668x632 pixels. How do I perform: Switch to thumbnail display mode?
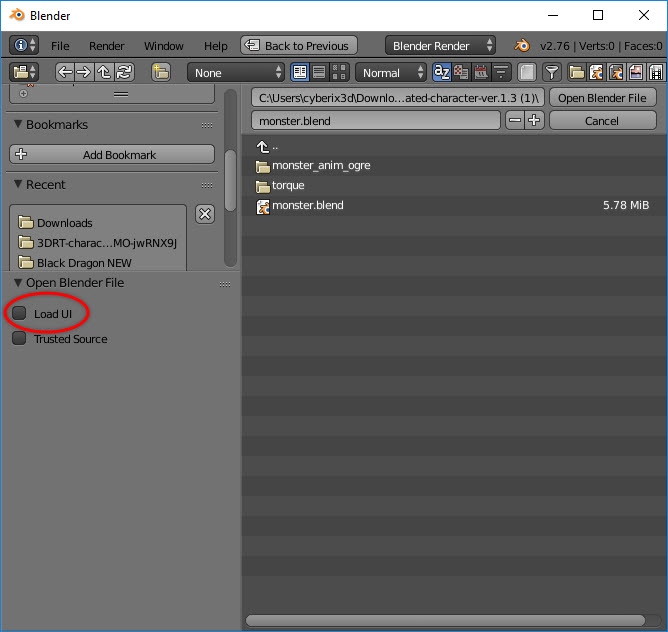(339, 72)
